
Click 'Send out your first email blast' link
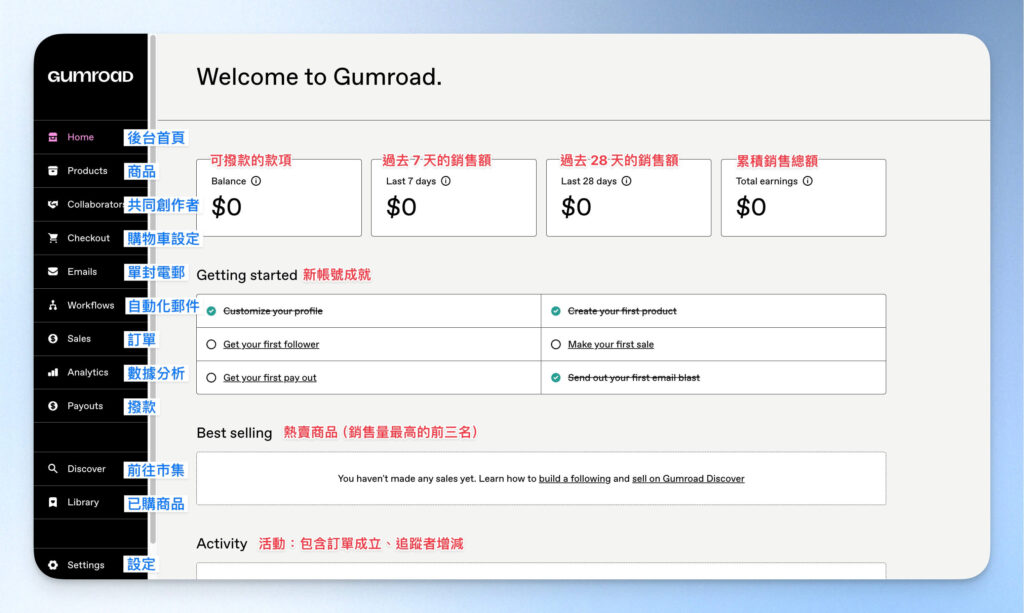click(x=633, y=377)
